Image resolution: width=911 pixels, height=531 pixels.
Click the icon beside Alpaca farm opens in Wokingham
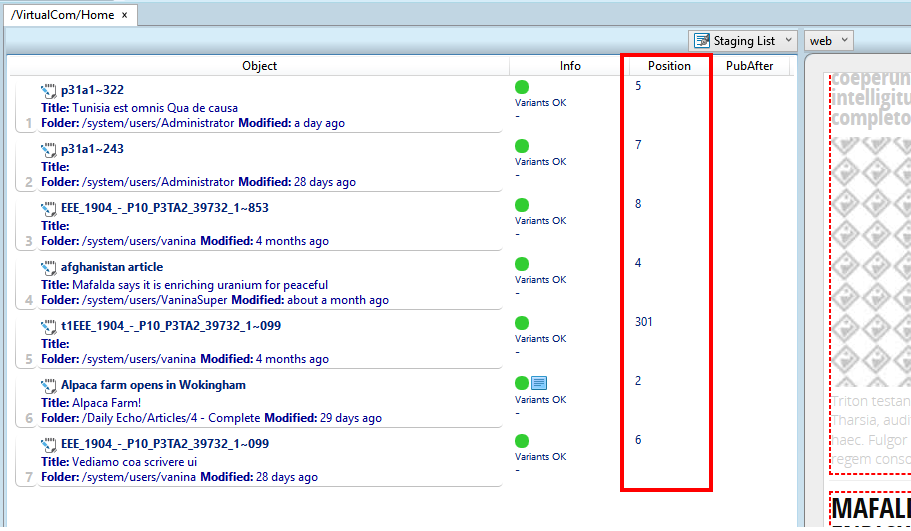tap(49, 386)
